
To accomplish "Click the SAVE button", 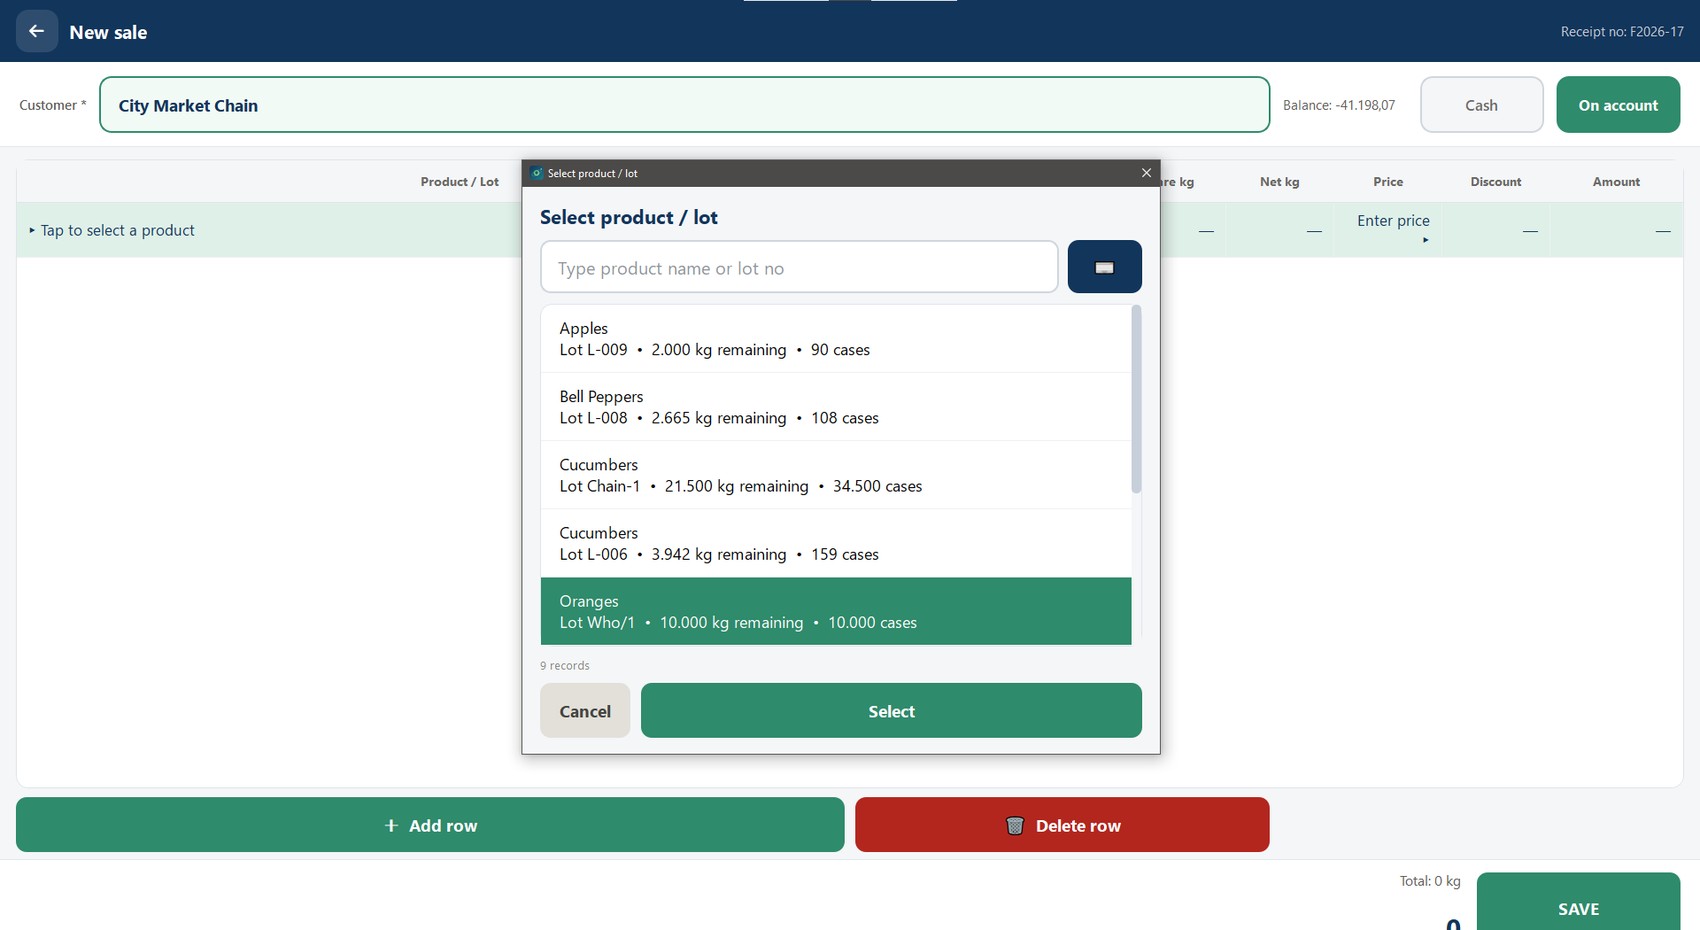I will (x=1578, y=903).
